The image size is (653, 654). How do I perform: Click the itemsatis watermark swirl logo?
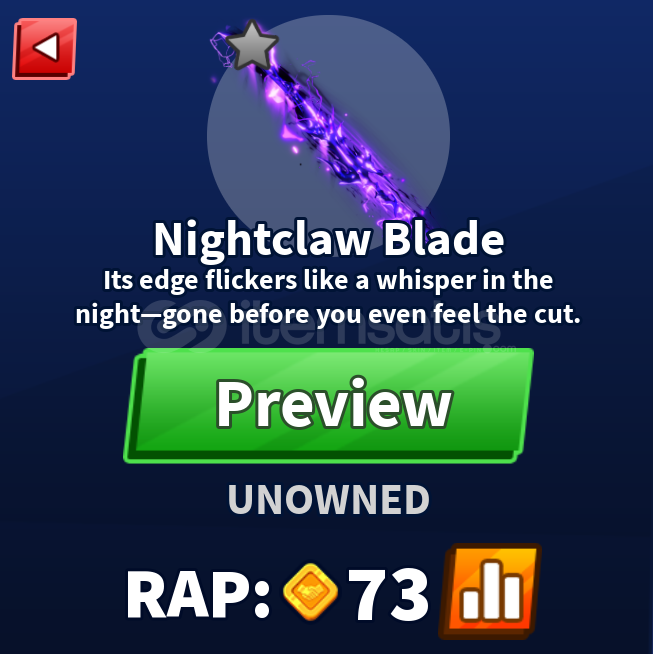click(182, 324)
